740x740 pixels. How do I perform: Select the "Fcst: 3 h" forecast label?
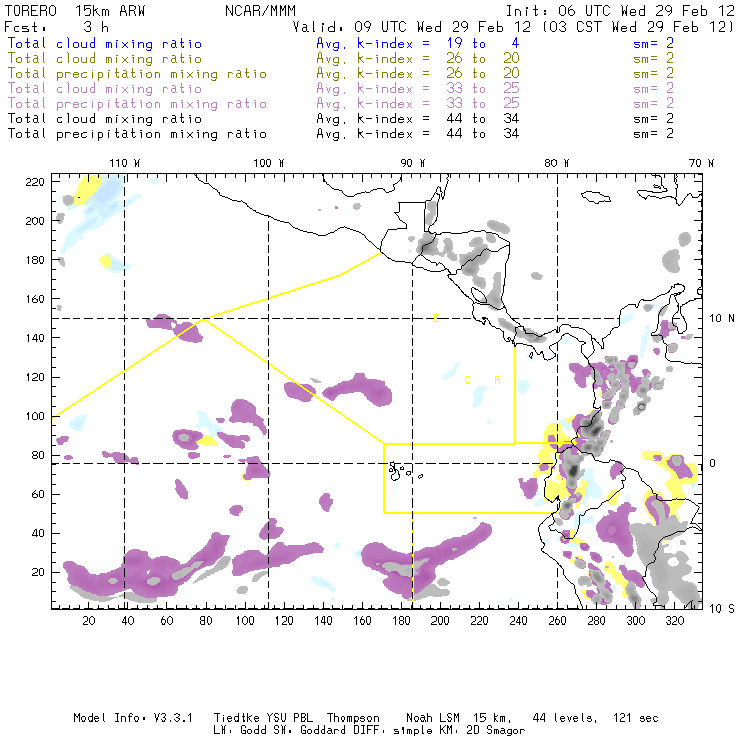click(57, 27)
